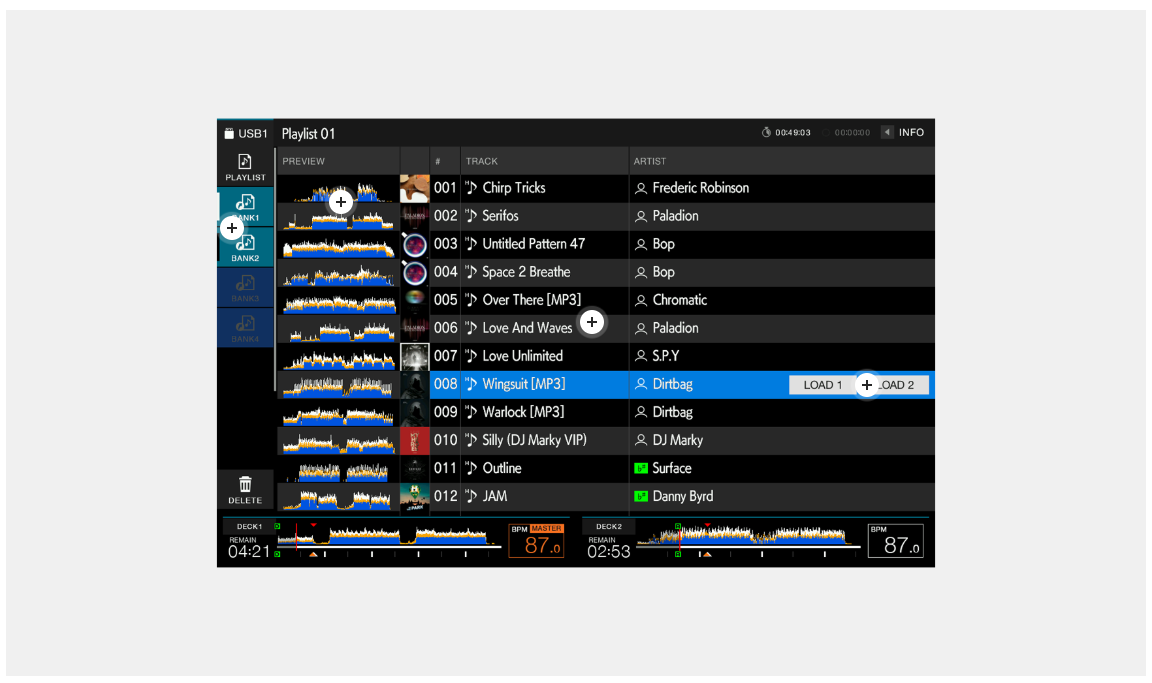The width and height of the screenshot is (1152, 683).
Task: Click the artist icon next to Frederic Robinson
Action: [641, 188]
